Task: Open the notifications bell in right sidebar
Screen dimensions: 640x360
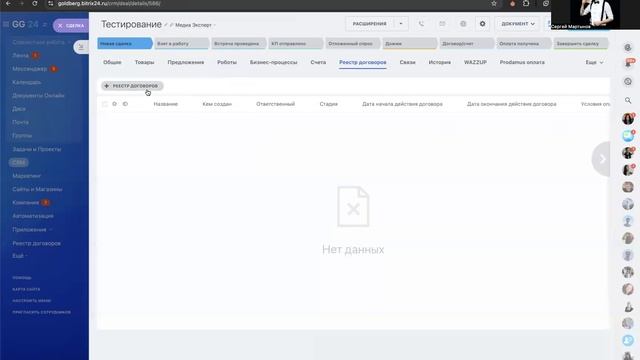Action: tap(628, 64)
